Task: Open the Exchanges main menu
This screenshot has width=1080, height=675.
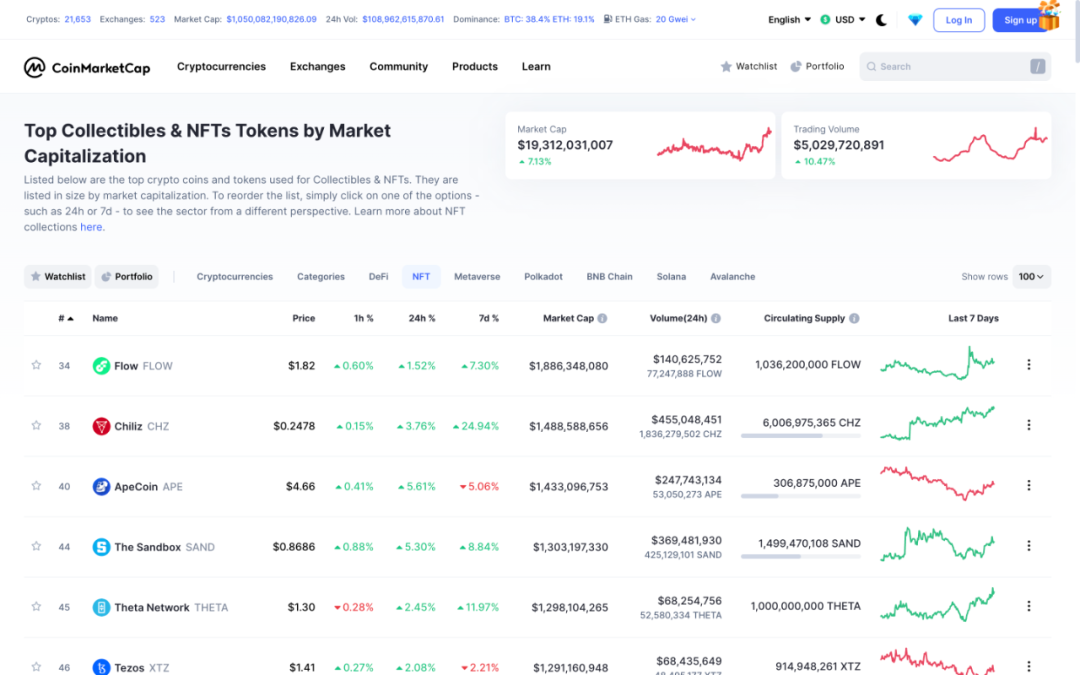Action: tap(318, 67)
